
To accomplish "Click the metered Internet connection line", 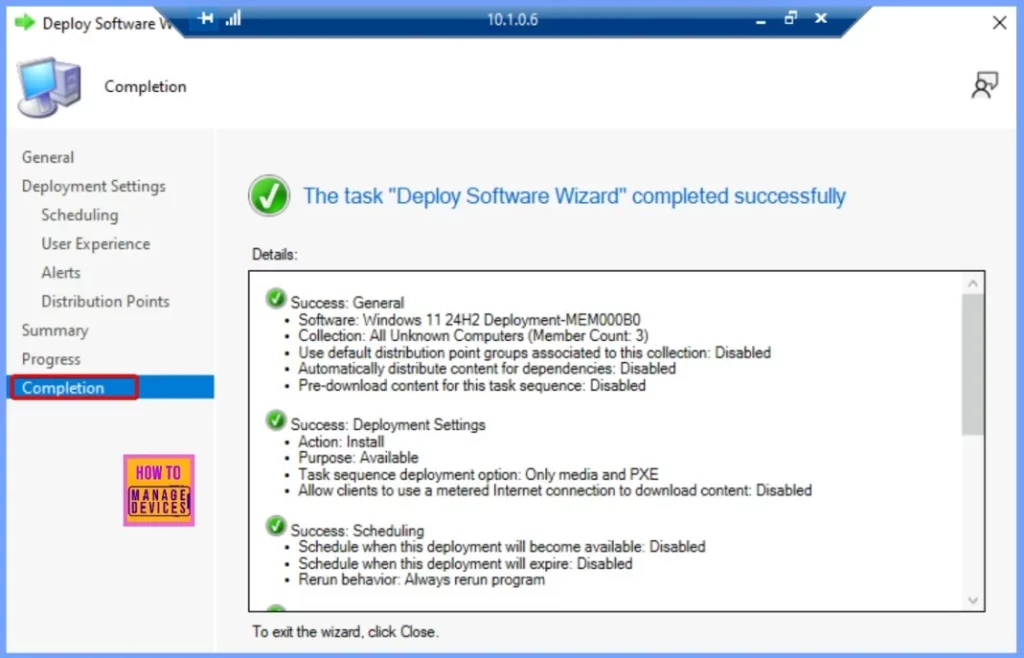I will tap(555, 490).
